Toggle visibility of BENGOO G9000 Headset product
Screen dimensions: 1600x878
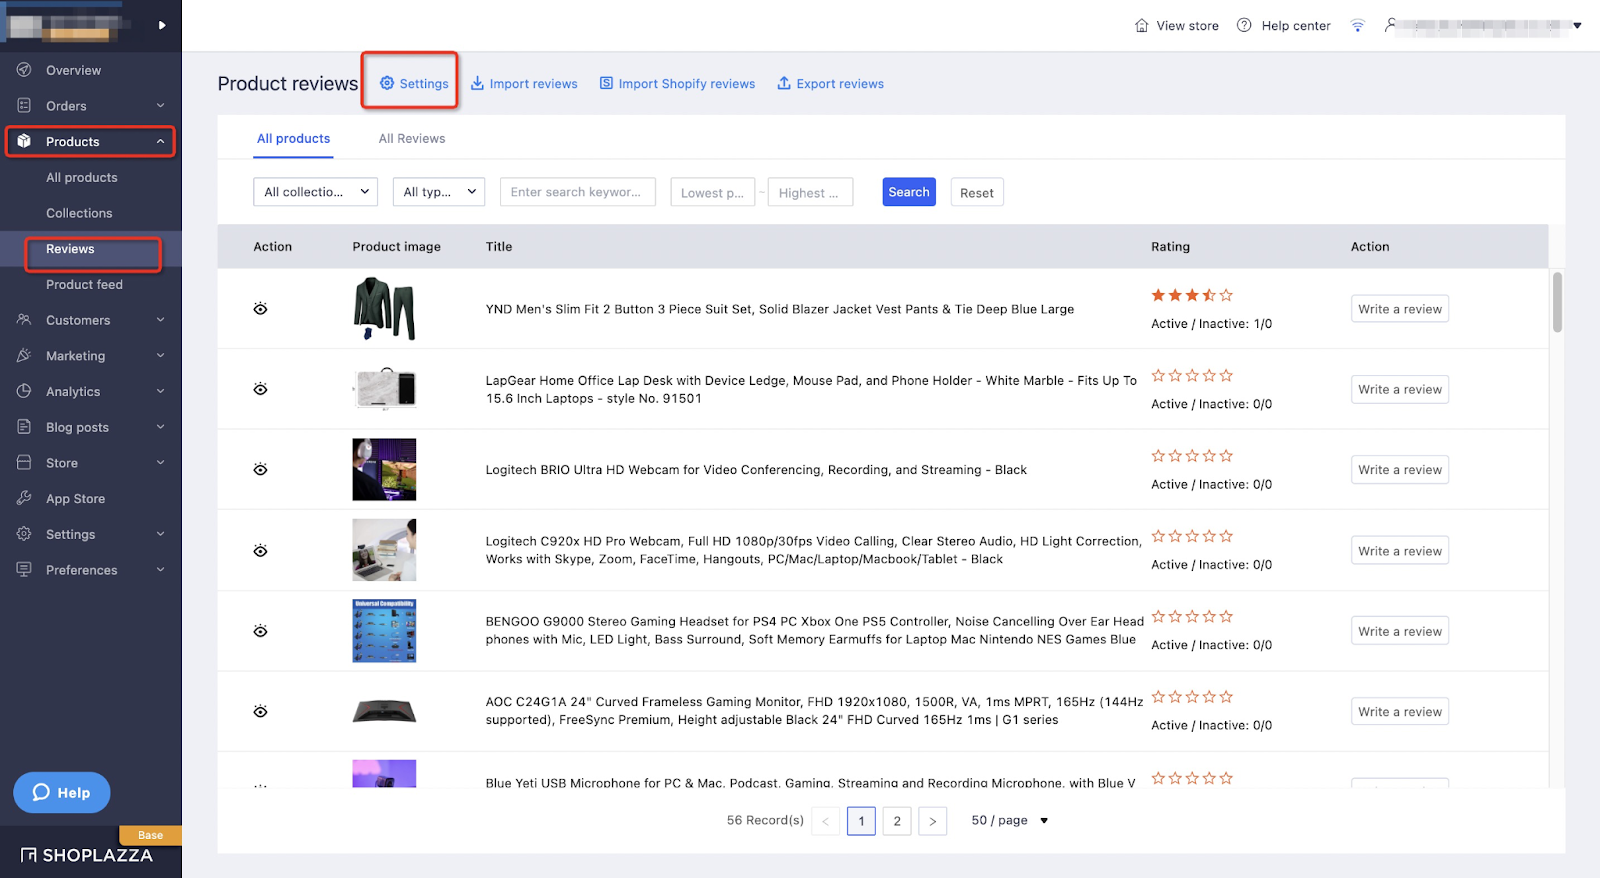[x=260, y=631]
